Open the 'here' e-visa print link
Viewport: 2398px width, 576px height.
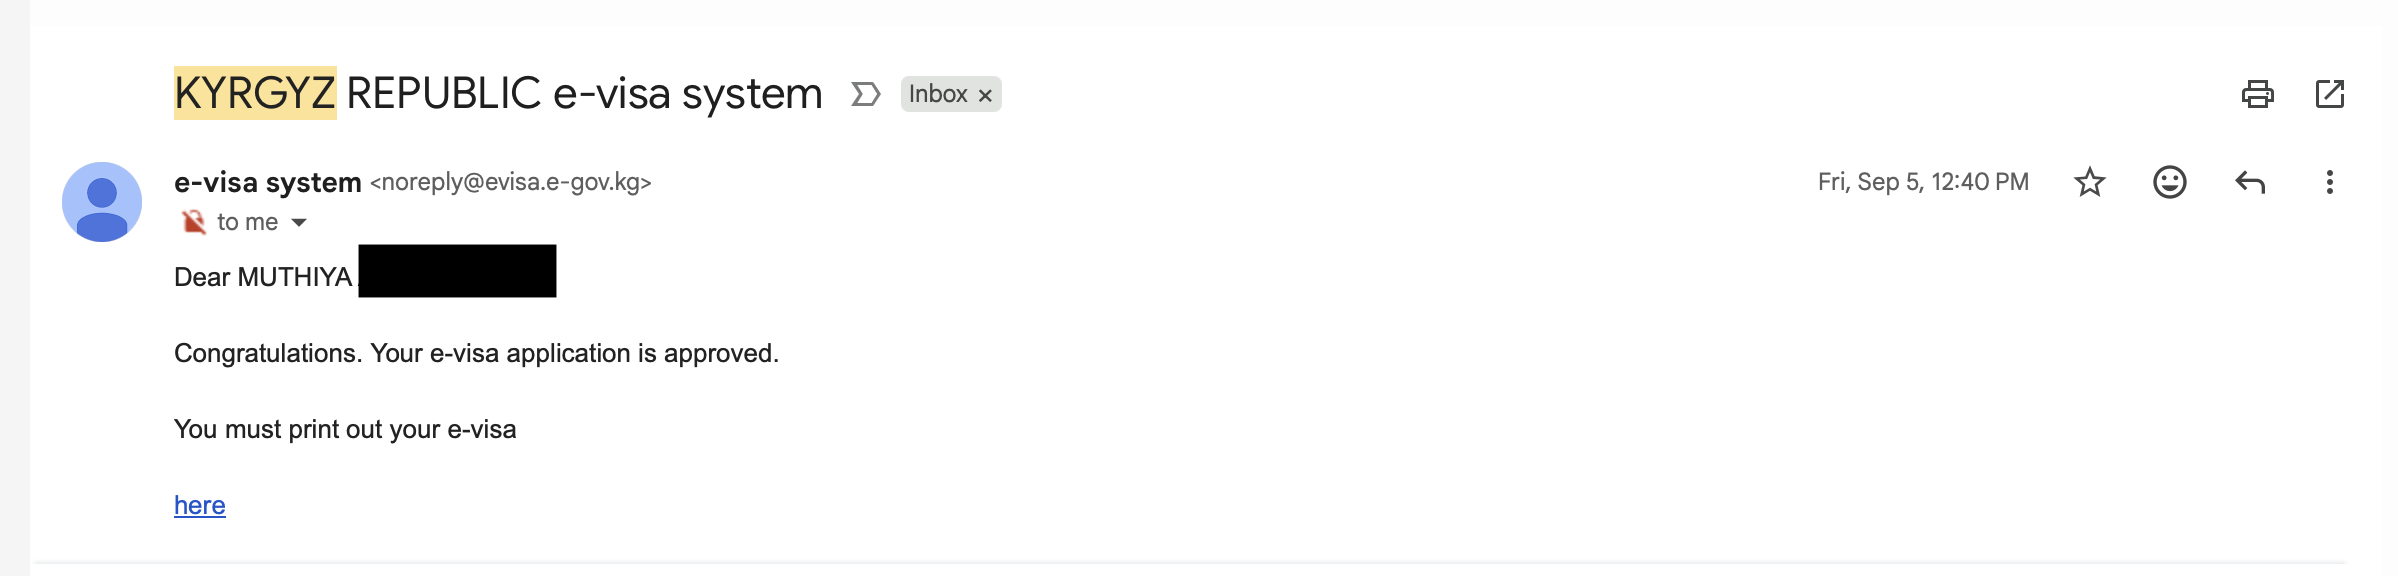click(x=200, y=505)
